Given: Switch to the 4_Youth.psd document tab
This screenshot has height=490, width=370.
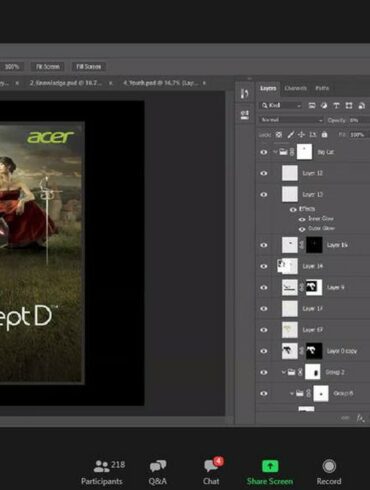Looking at the screenshot, I should click(161, 83).
